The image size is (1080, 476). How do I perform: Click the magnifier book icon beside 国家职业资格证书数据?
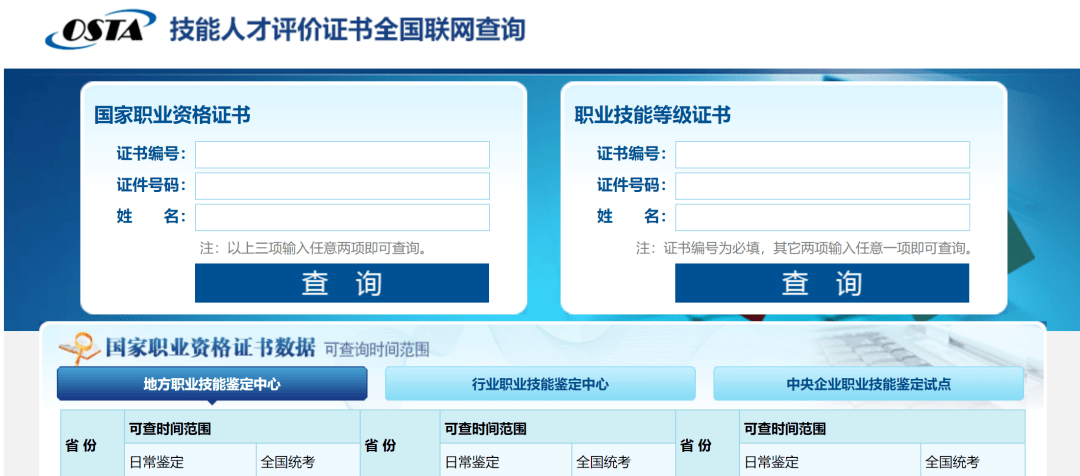tap(81, 349)
